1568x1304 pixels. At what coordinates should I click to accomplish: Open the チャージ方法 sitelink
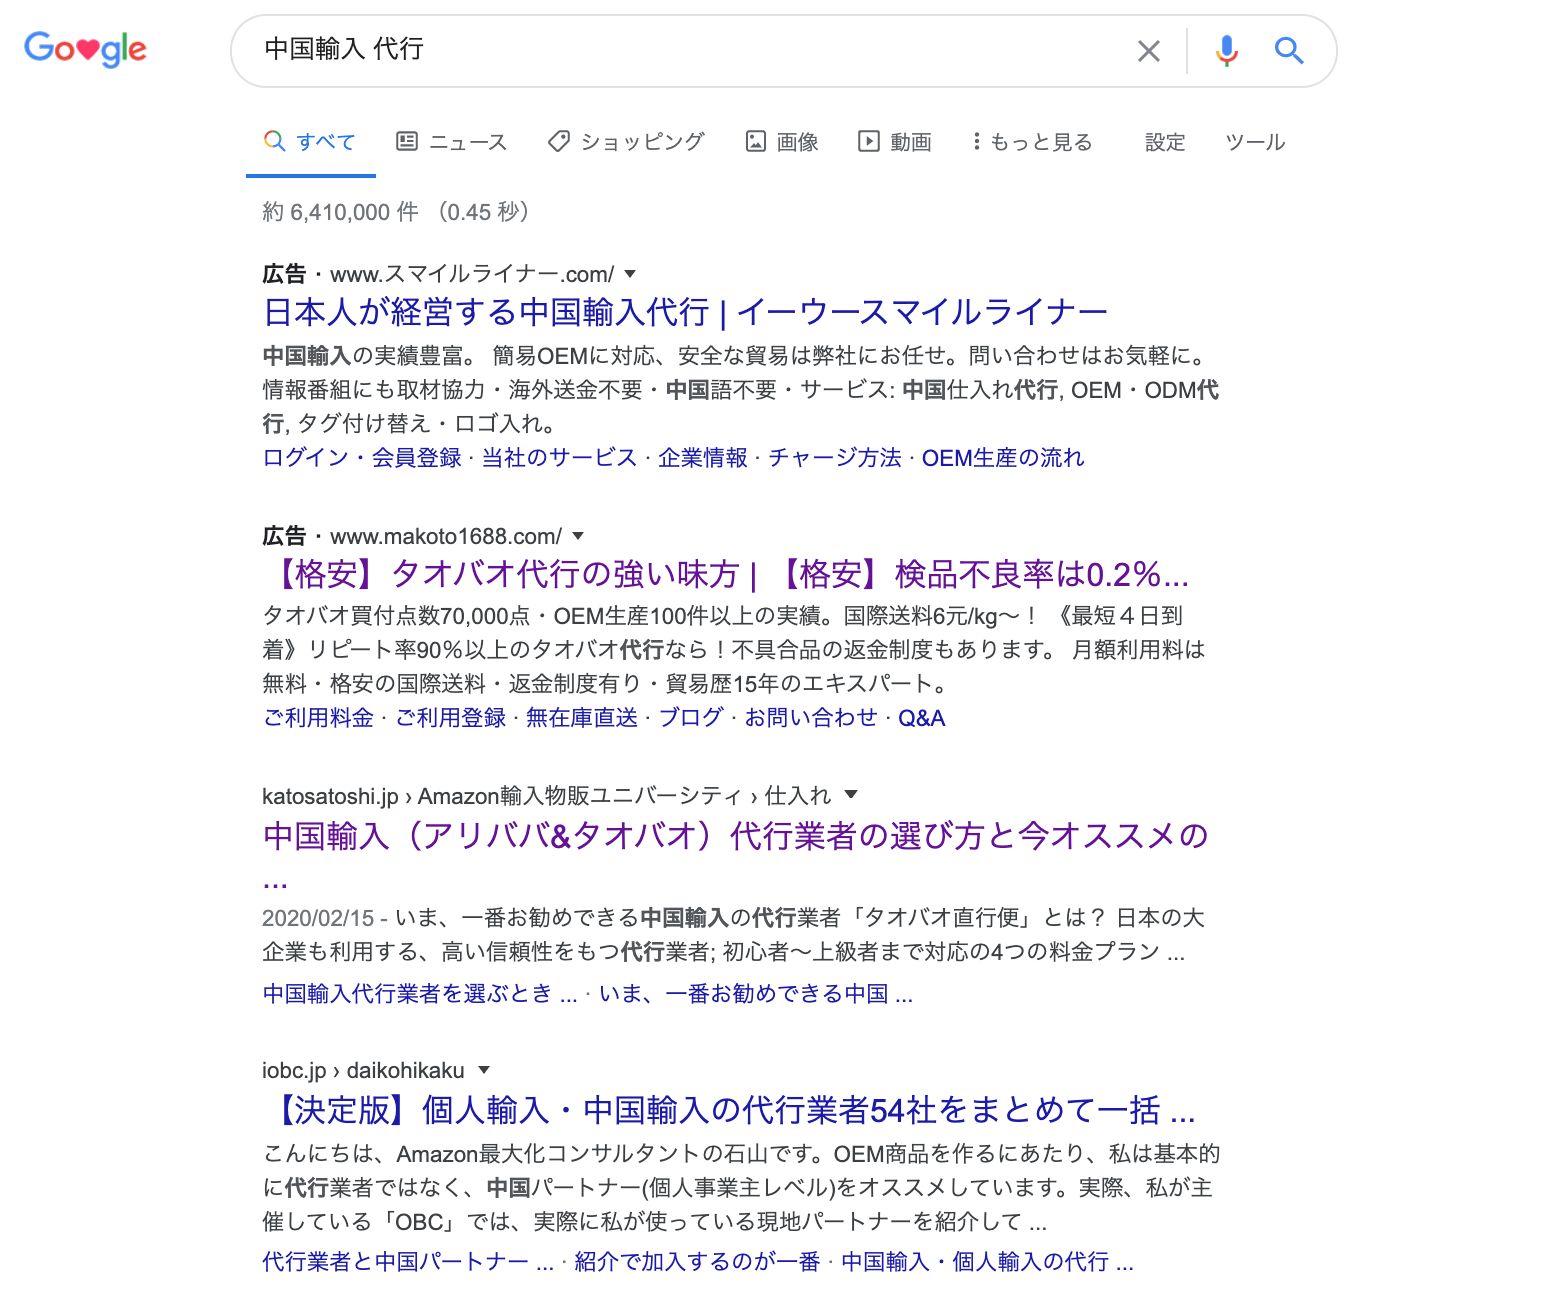coord(835,458)
